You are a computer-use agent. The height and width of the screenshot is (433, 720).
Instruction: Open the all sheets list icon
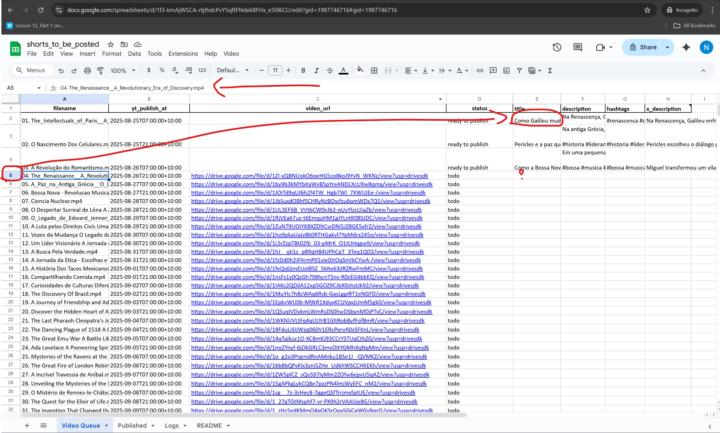(43, 426)
